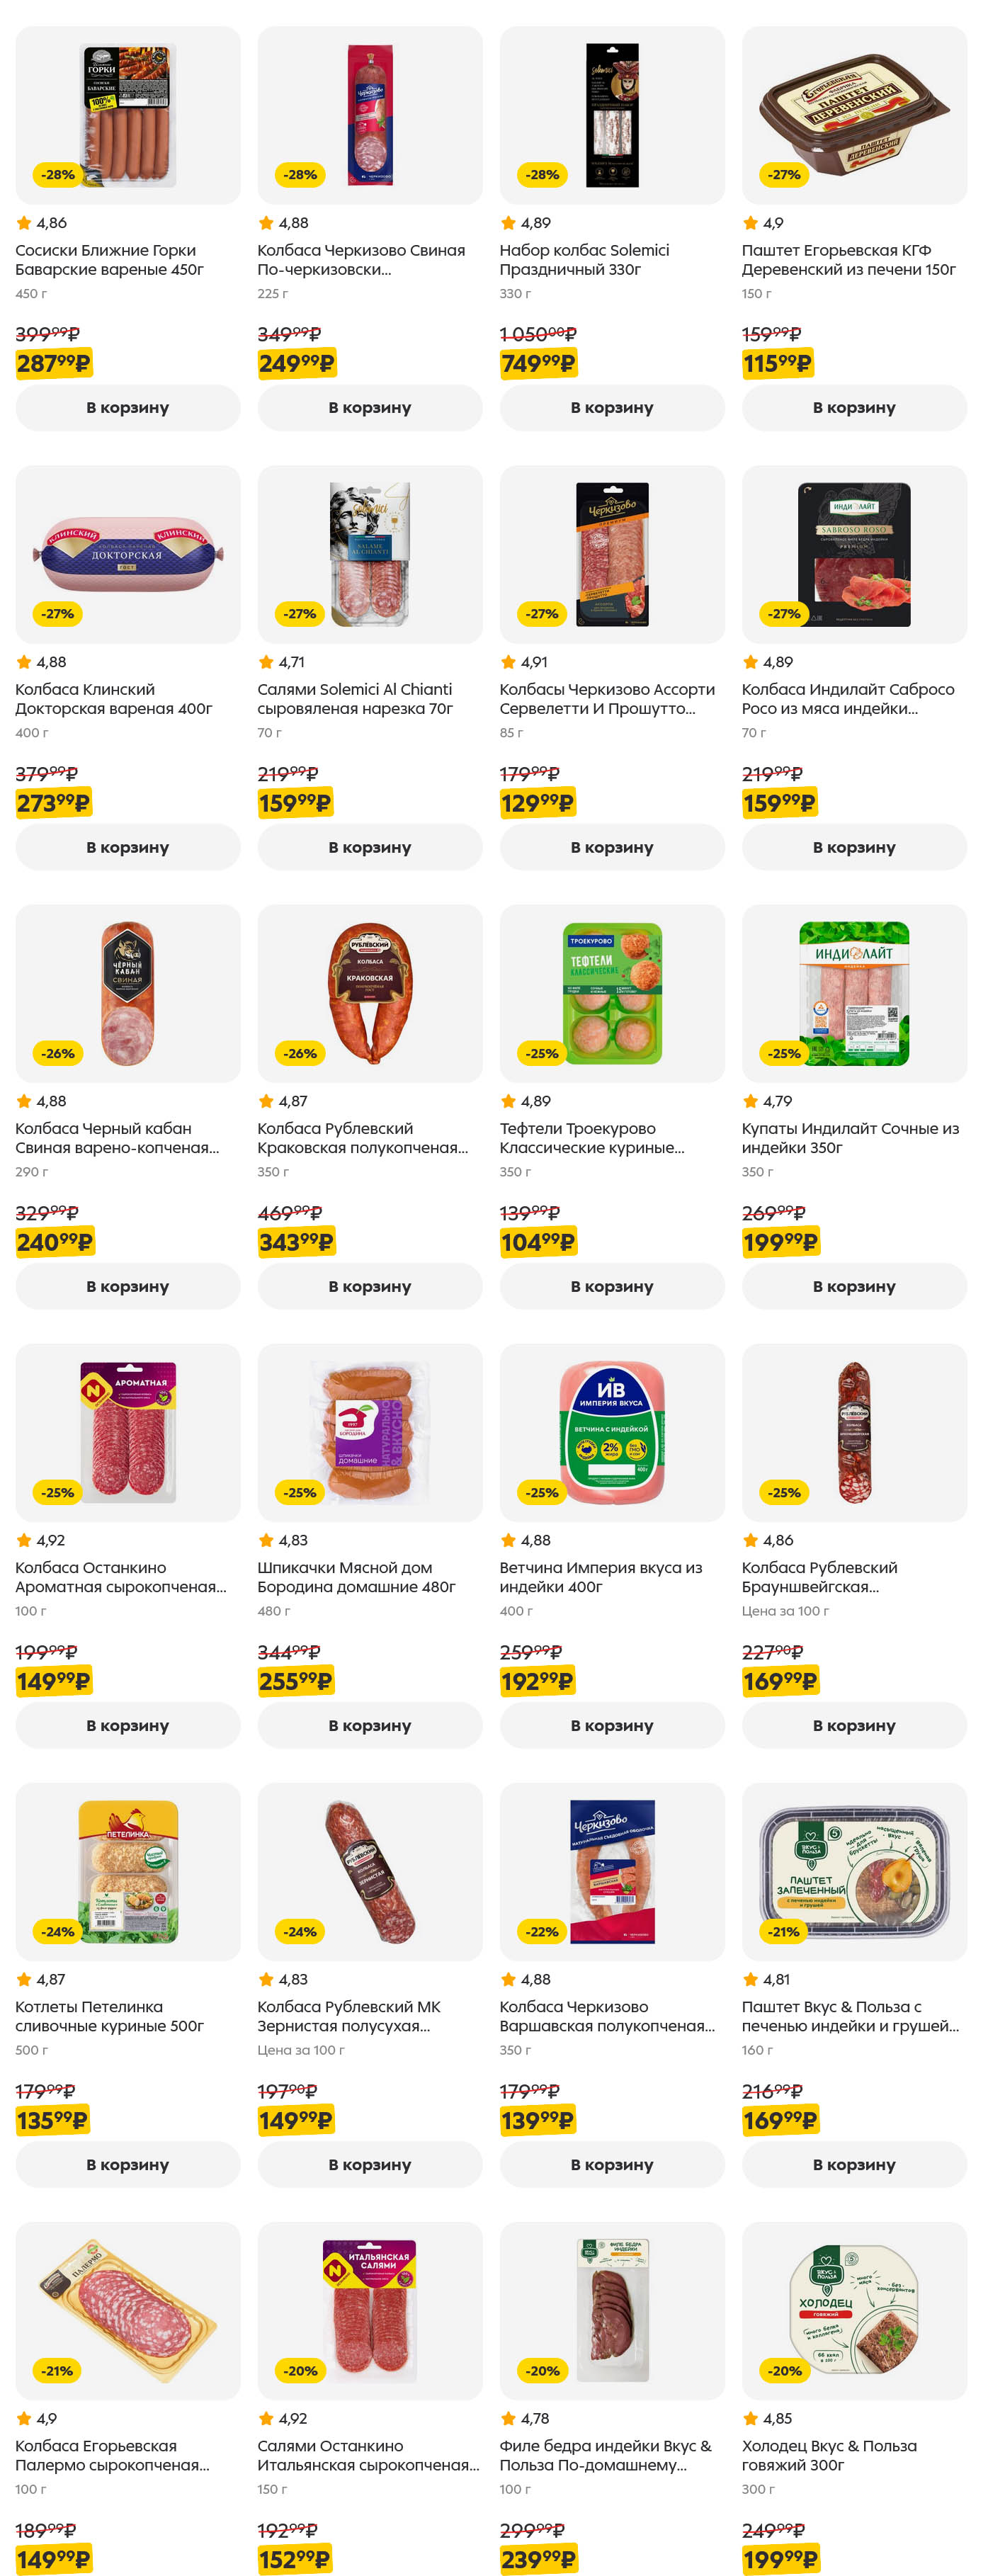Click the star rating icon for Сосиски Ближние Горки
This screenshot has height=2576, width=988.
pos(24,223)
